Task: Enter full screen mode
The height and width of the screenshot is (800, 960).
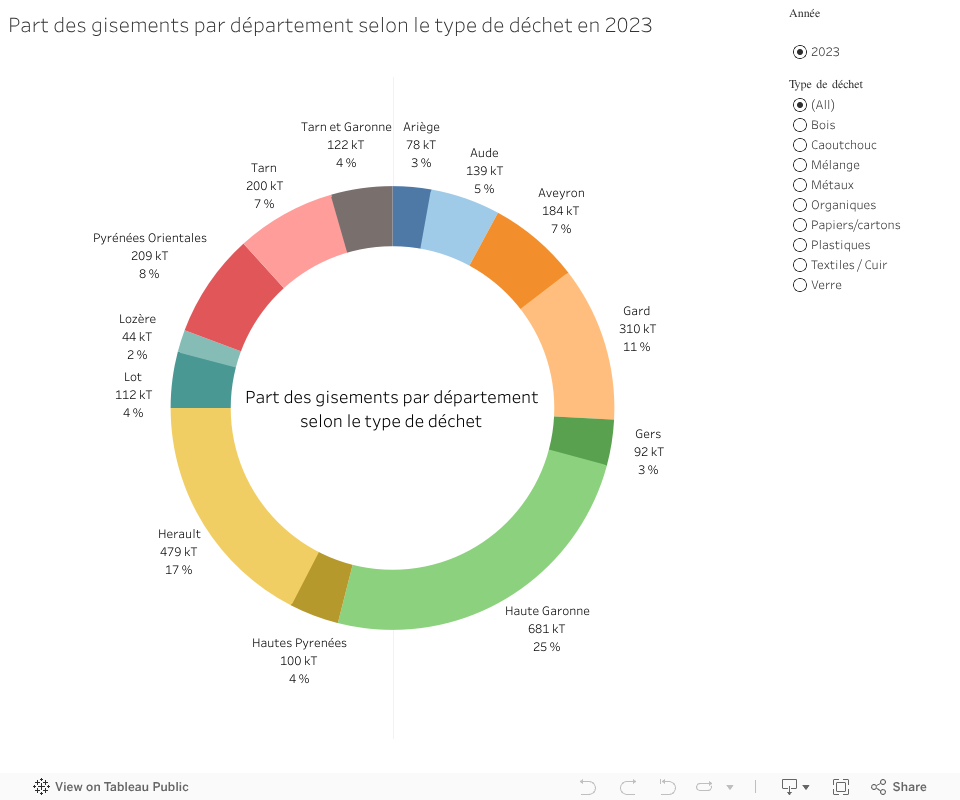Action: coord(841,787)
